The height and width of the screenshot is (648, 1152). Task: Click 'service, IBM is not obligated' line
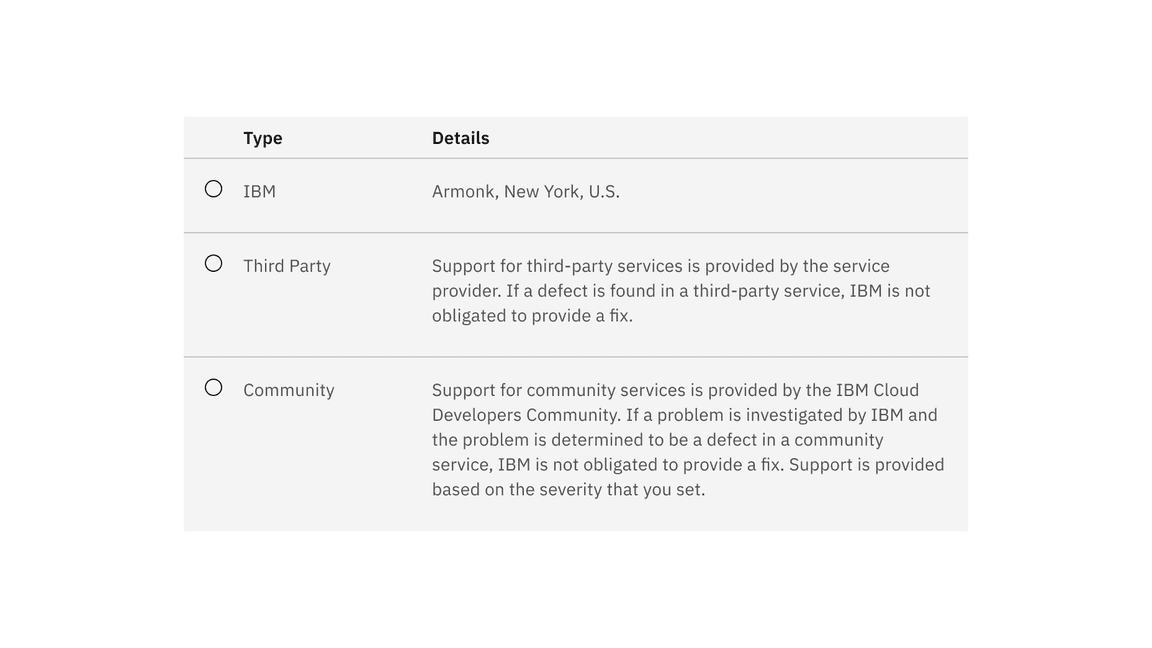(x=688, y=465)
